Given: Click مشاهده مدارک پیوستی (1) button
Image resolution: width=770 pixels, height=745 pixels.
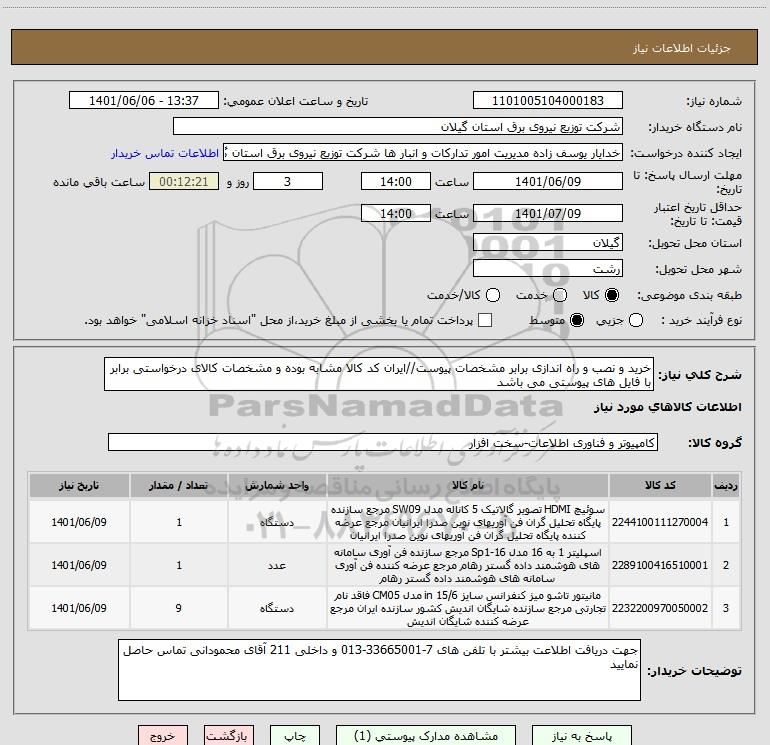Looking at the screenshot, I should [x=426, y=736].
